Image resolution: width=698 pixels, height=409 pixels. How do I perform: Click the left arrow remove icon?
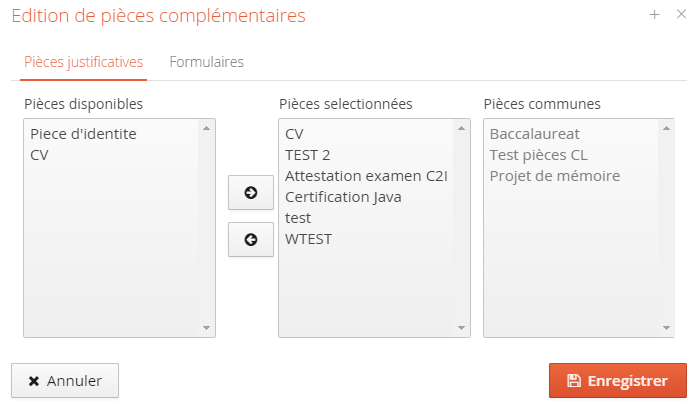tap(251, 239)
